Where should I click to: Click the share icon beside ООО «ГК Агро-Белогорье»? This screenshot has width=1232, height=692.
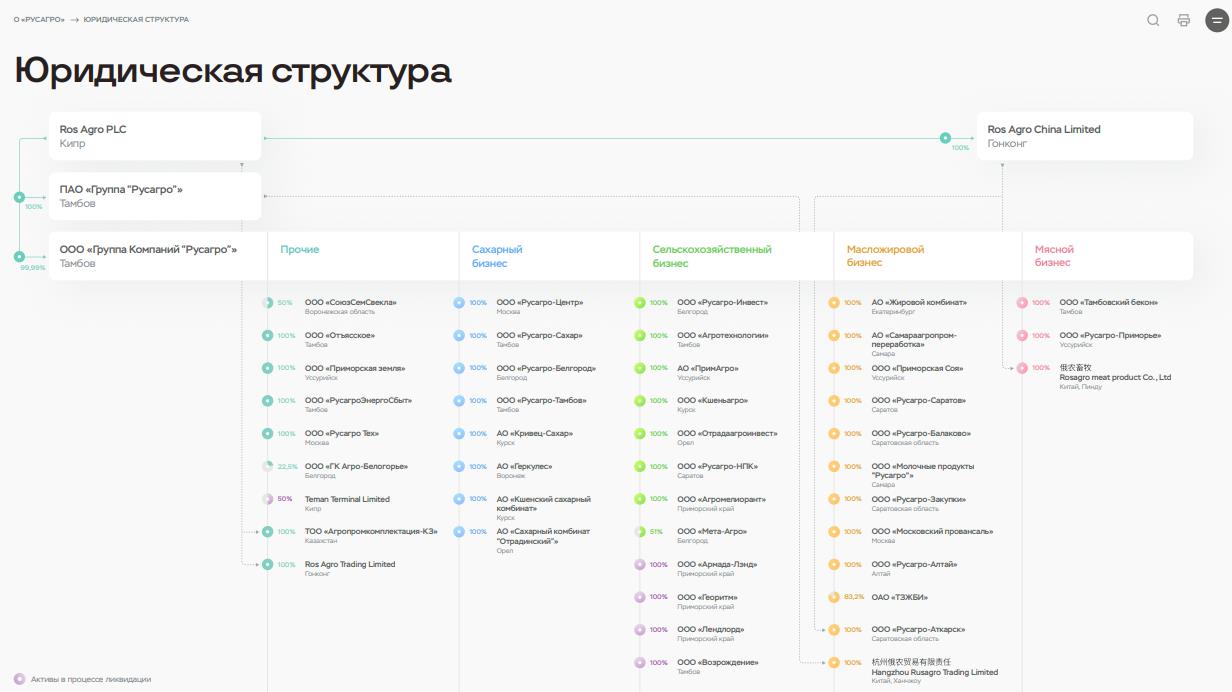point(267,467)
